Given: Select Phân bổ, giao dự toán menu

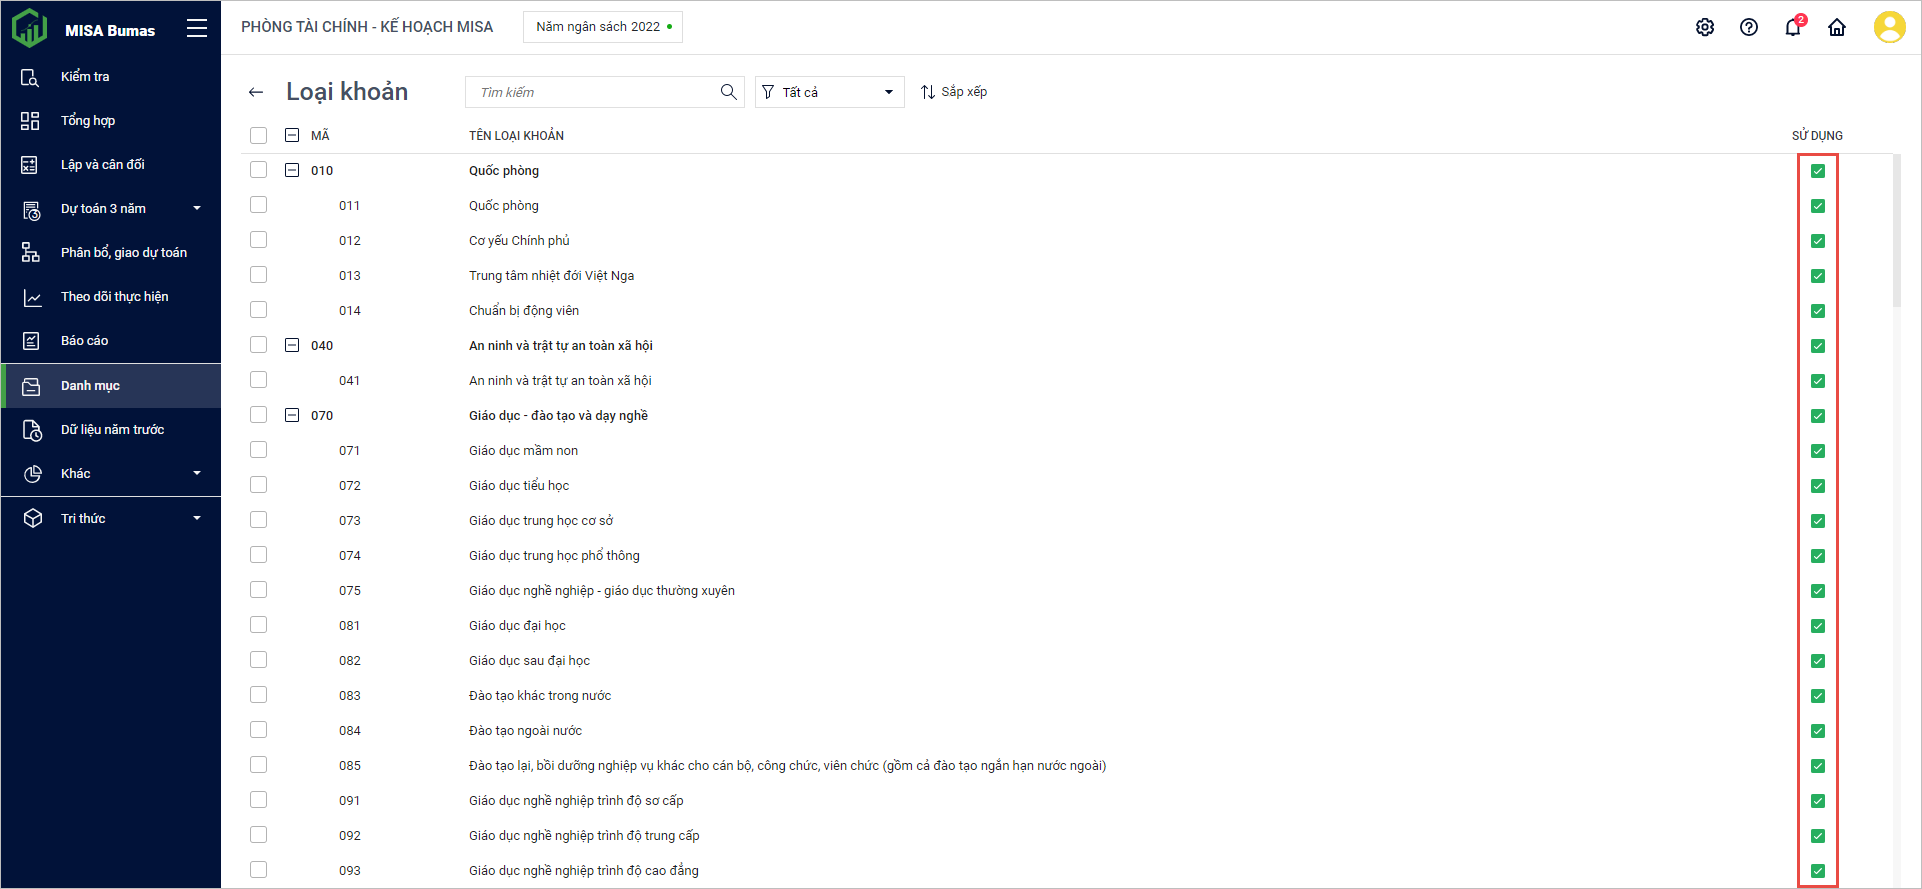Looking at the screenshot, I should click(x=123, y=253).
